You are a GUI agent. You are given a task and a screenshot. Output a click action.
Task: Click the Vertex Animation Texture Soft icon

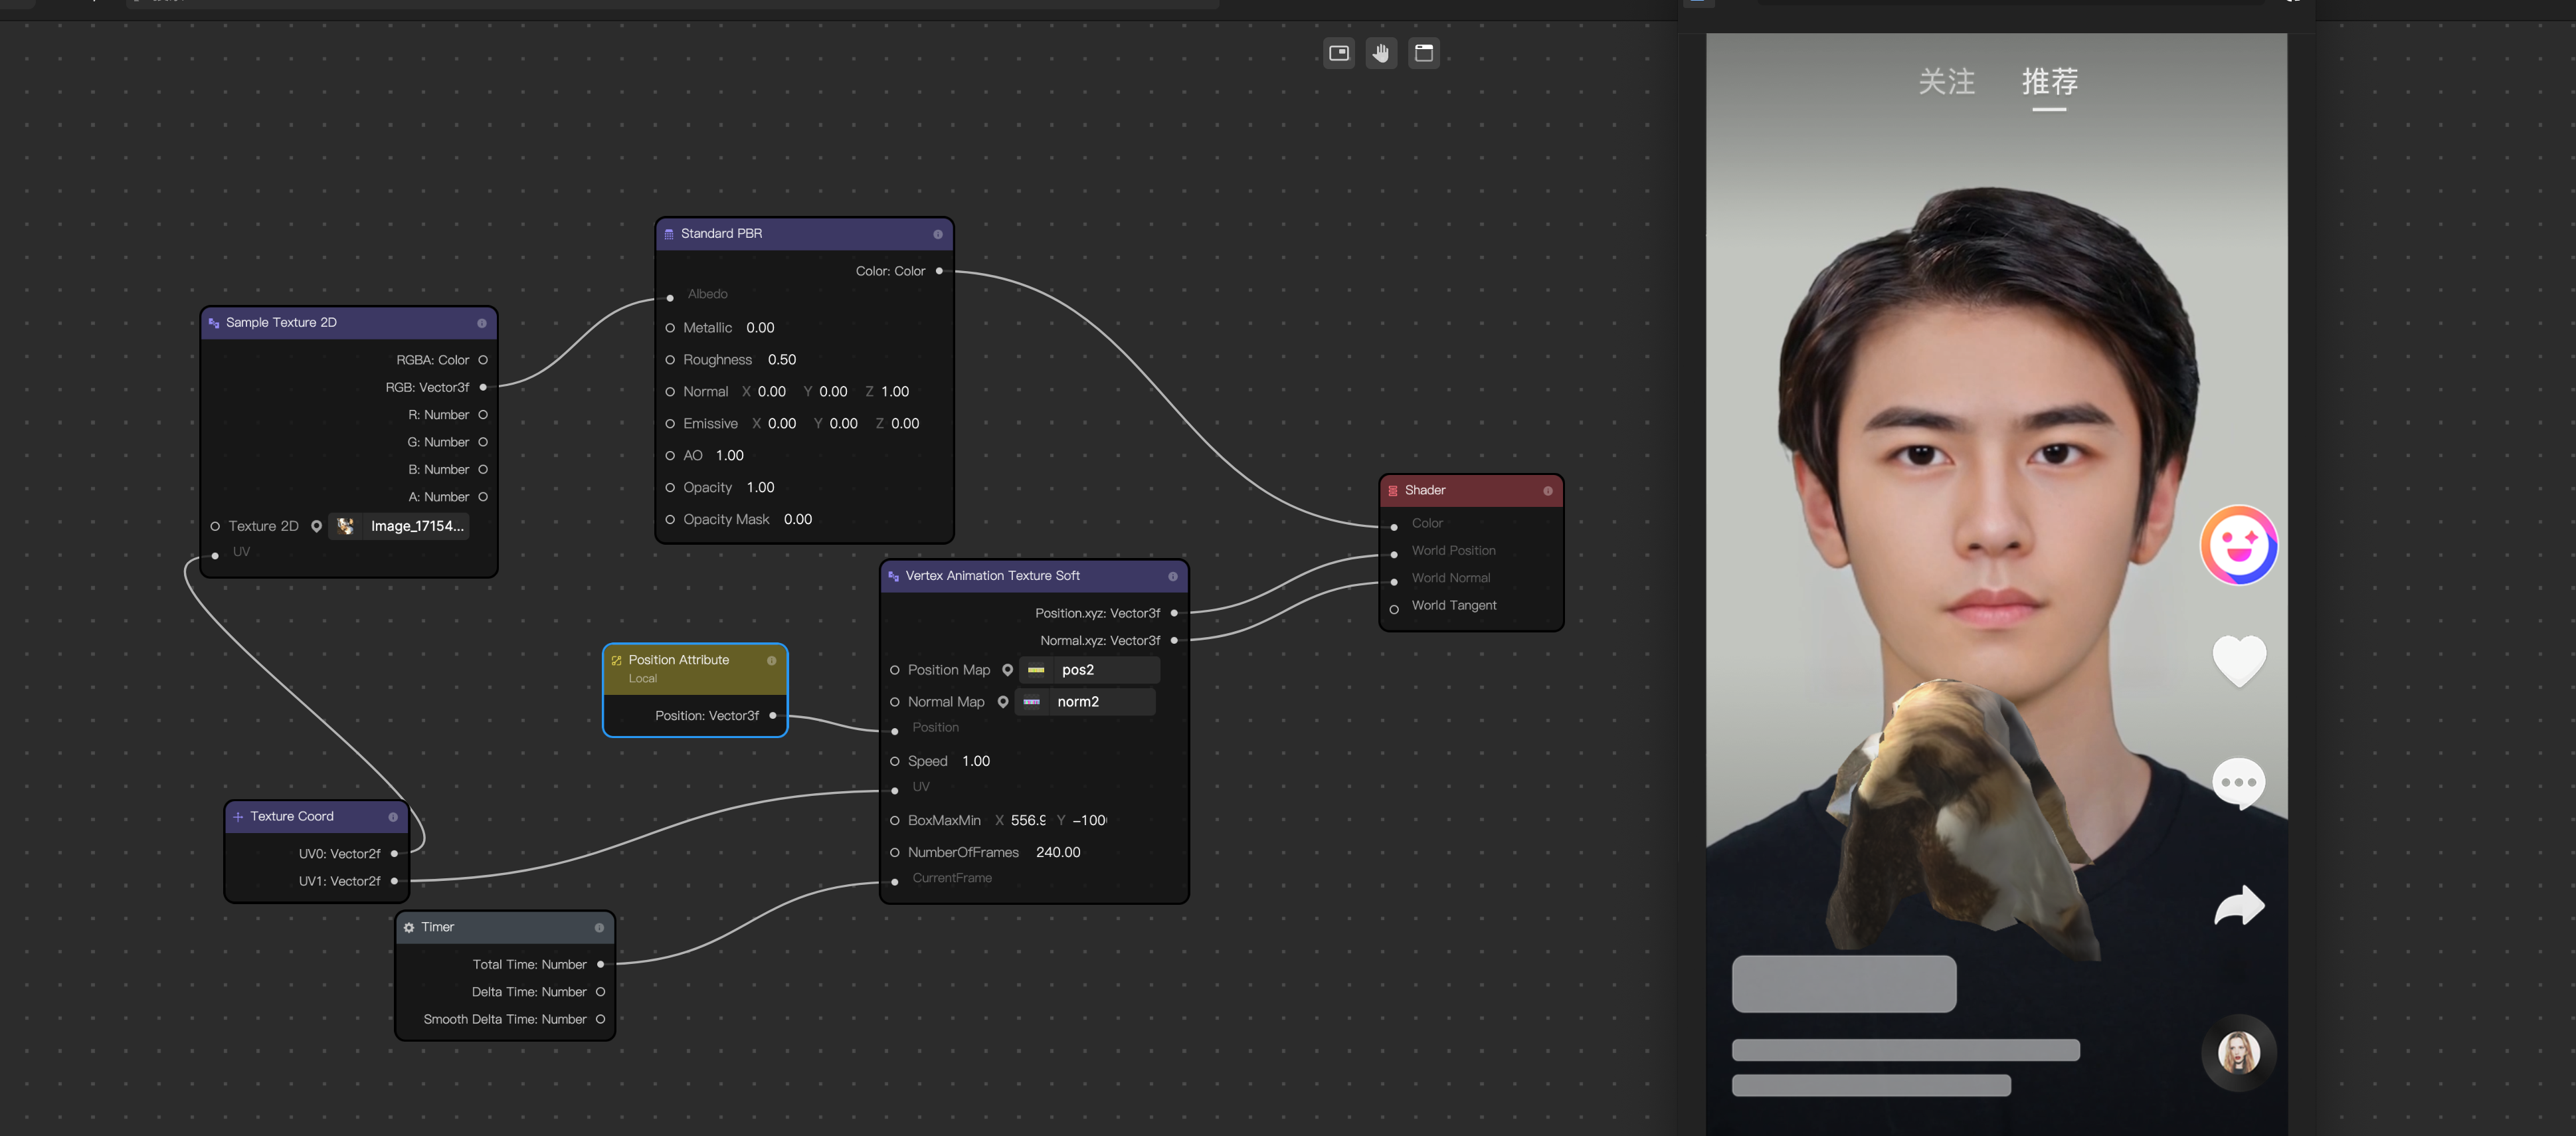tap(894, 576)
